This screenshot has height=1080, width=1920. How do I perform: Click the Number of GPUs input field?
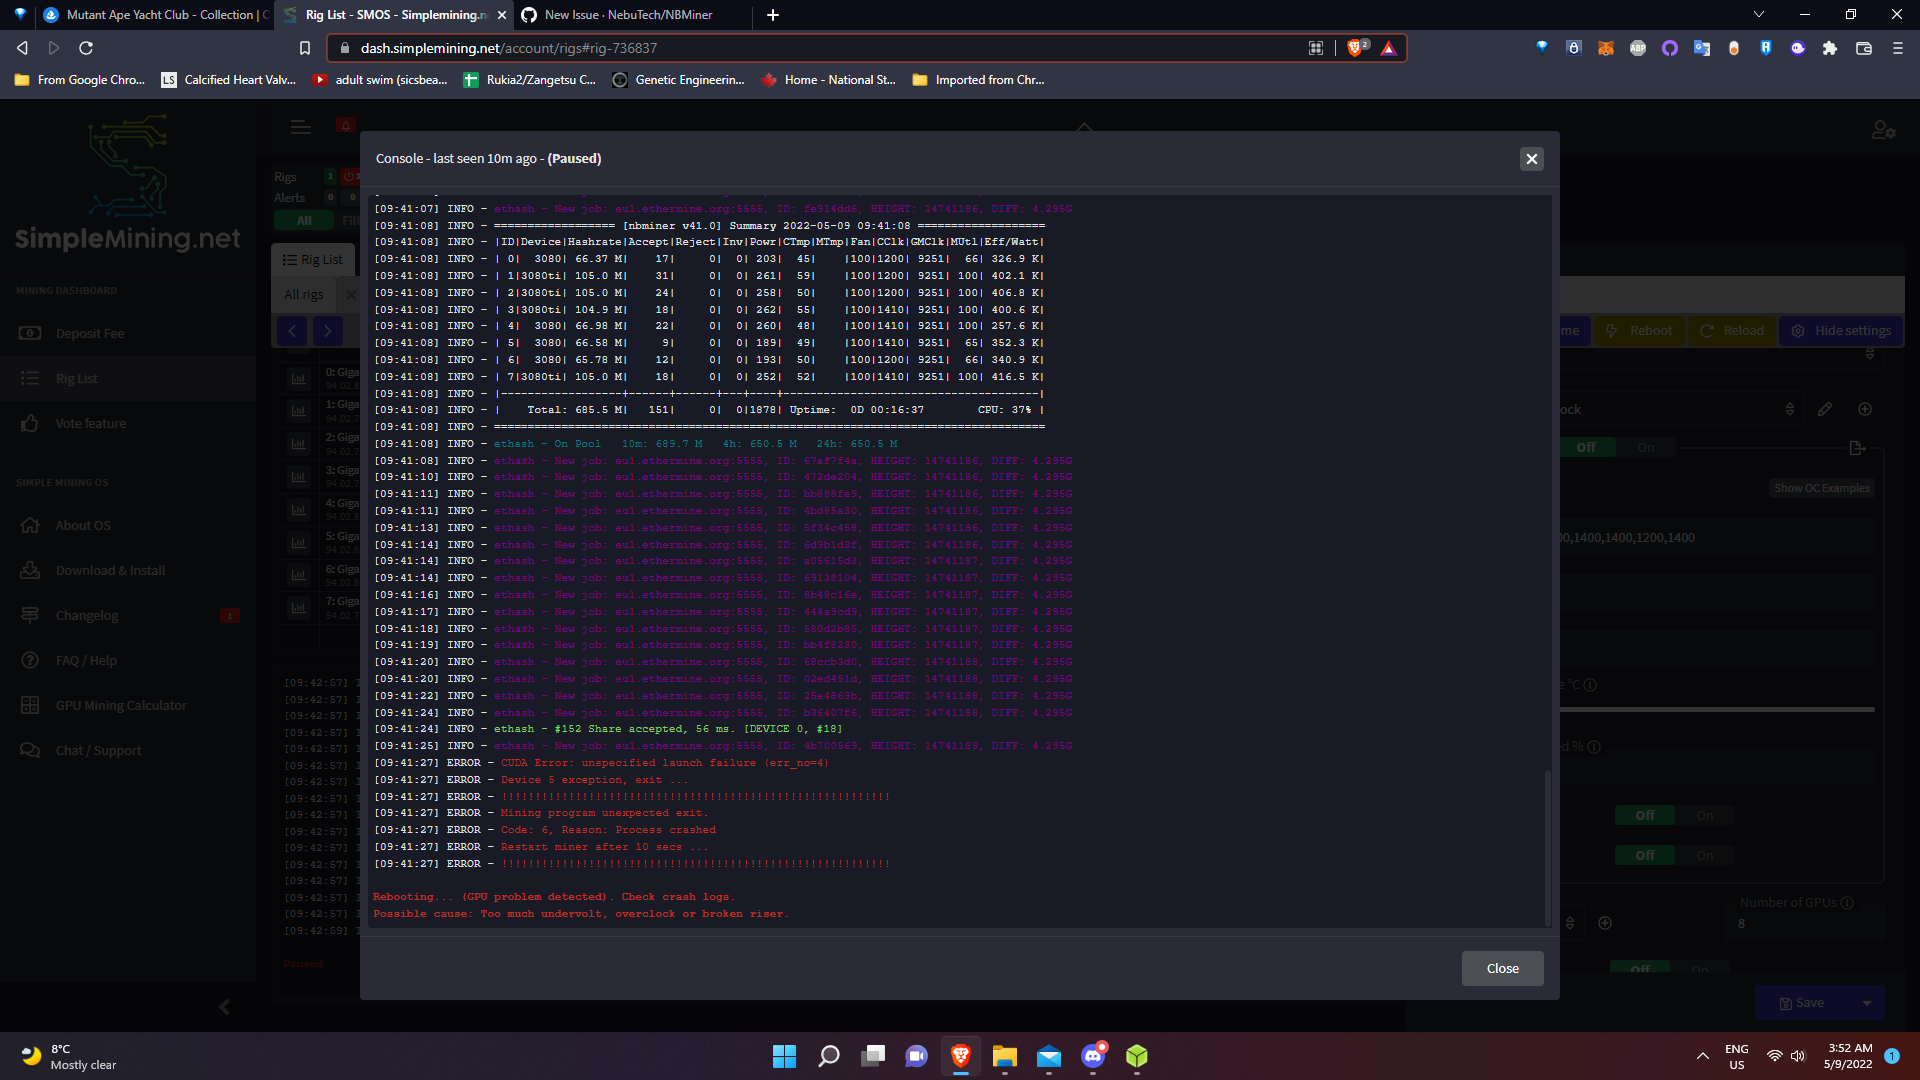coord(1804,922)
